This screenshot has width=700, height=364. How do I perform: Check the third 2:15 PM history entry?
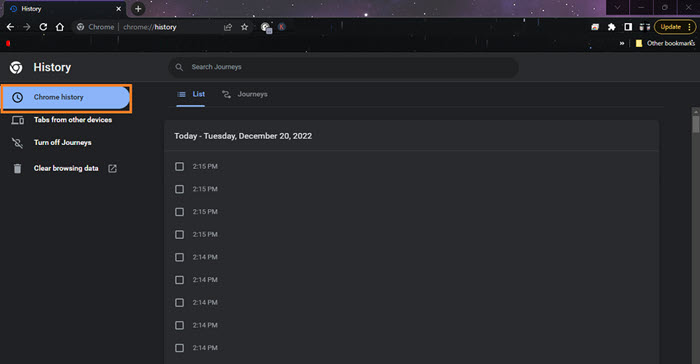point(179,212)
